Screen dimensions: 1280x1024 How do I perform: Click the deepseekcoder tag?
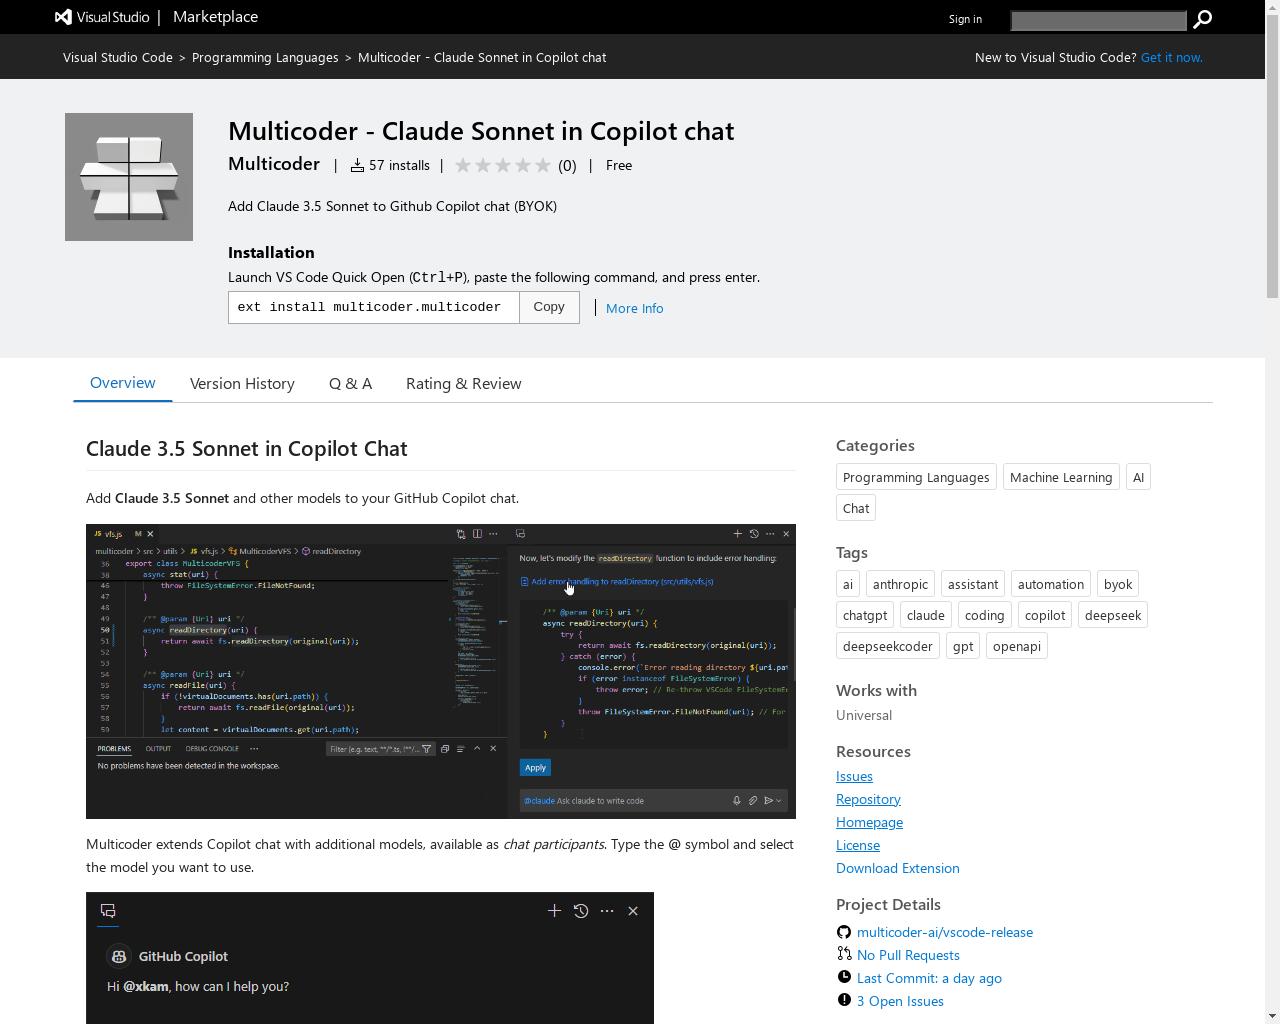click(888, 646)
